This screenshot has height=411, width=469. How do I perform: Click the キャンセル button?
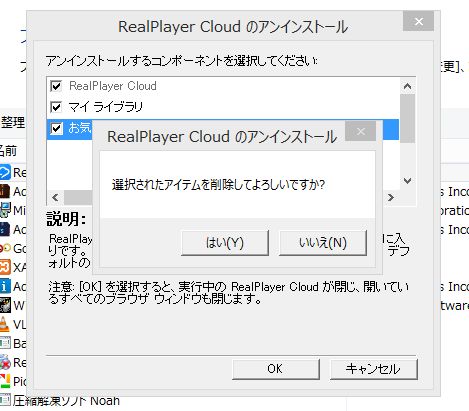pyautogui.click(x=373, y=369)
